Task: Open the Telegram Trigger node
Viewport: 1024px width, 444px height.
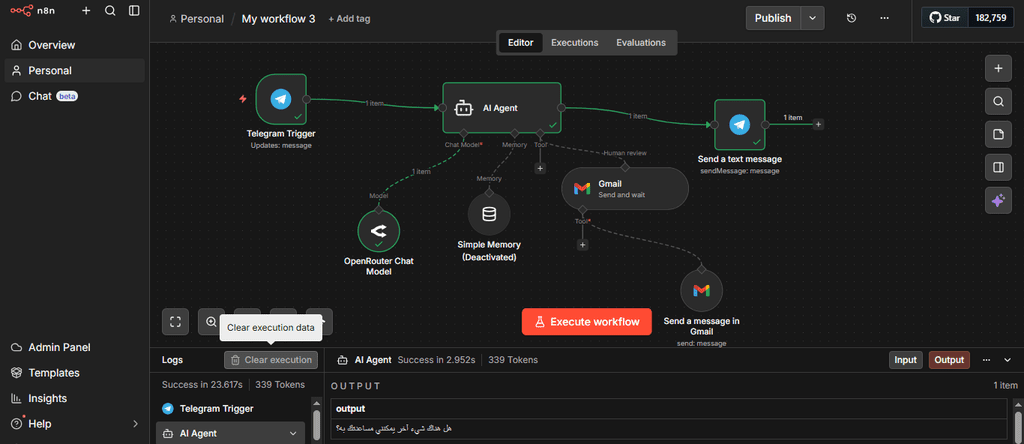Action: coord(281,99)
